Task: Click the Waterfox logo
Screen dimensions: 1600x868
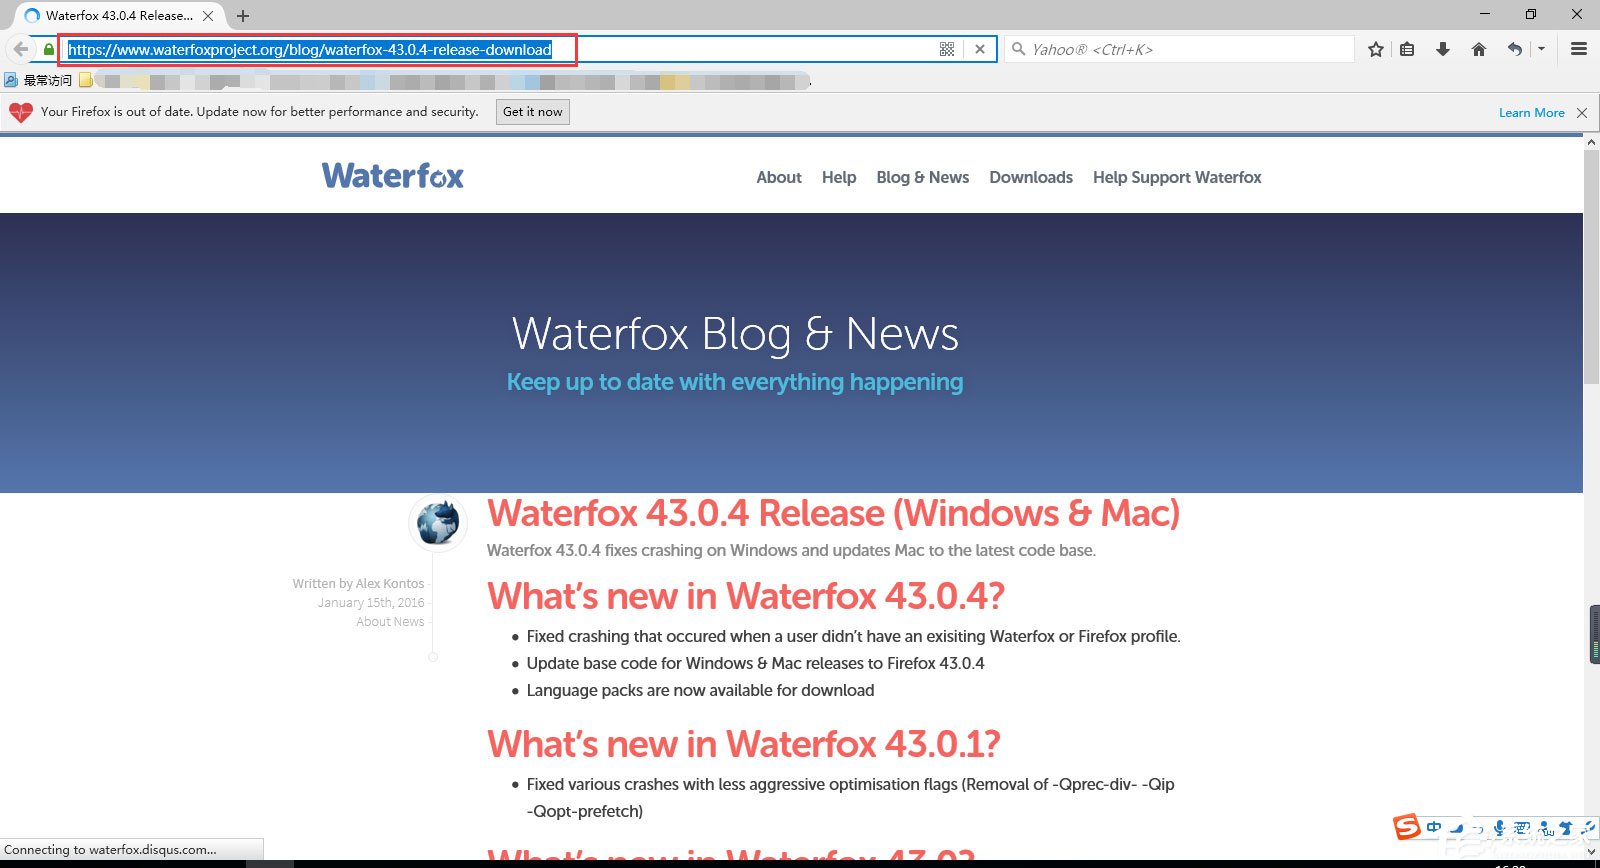Action: tap(392, 176)
